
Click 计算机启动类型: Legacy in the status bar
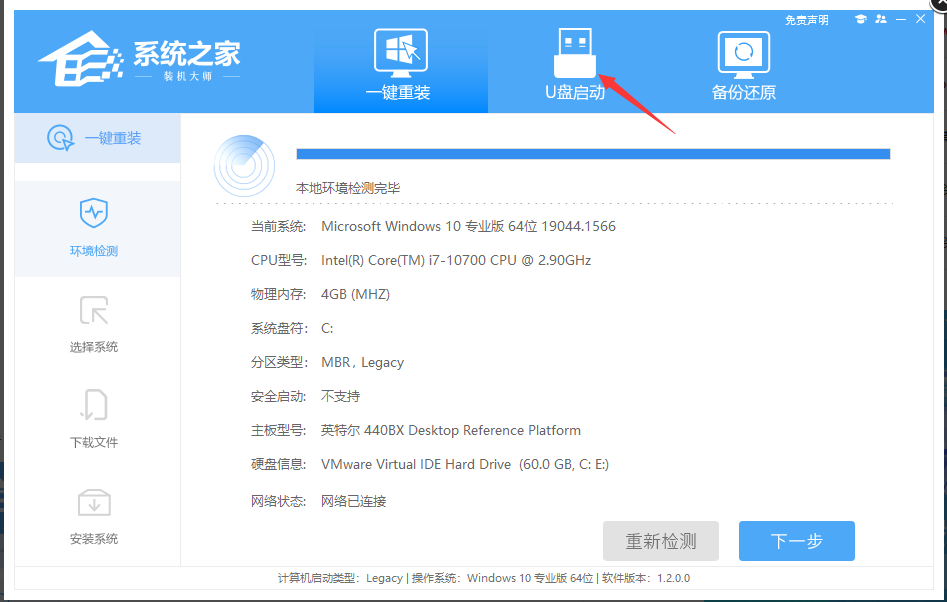tap(340, 578)
